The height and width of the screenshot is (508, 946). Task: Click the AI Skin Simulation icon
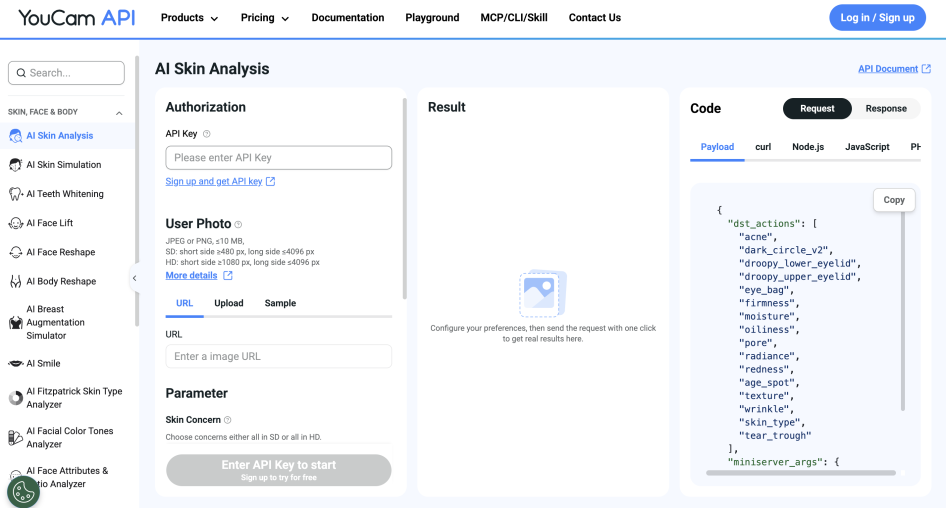16,165
